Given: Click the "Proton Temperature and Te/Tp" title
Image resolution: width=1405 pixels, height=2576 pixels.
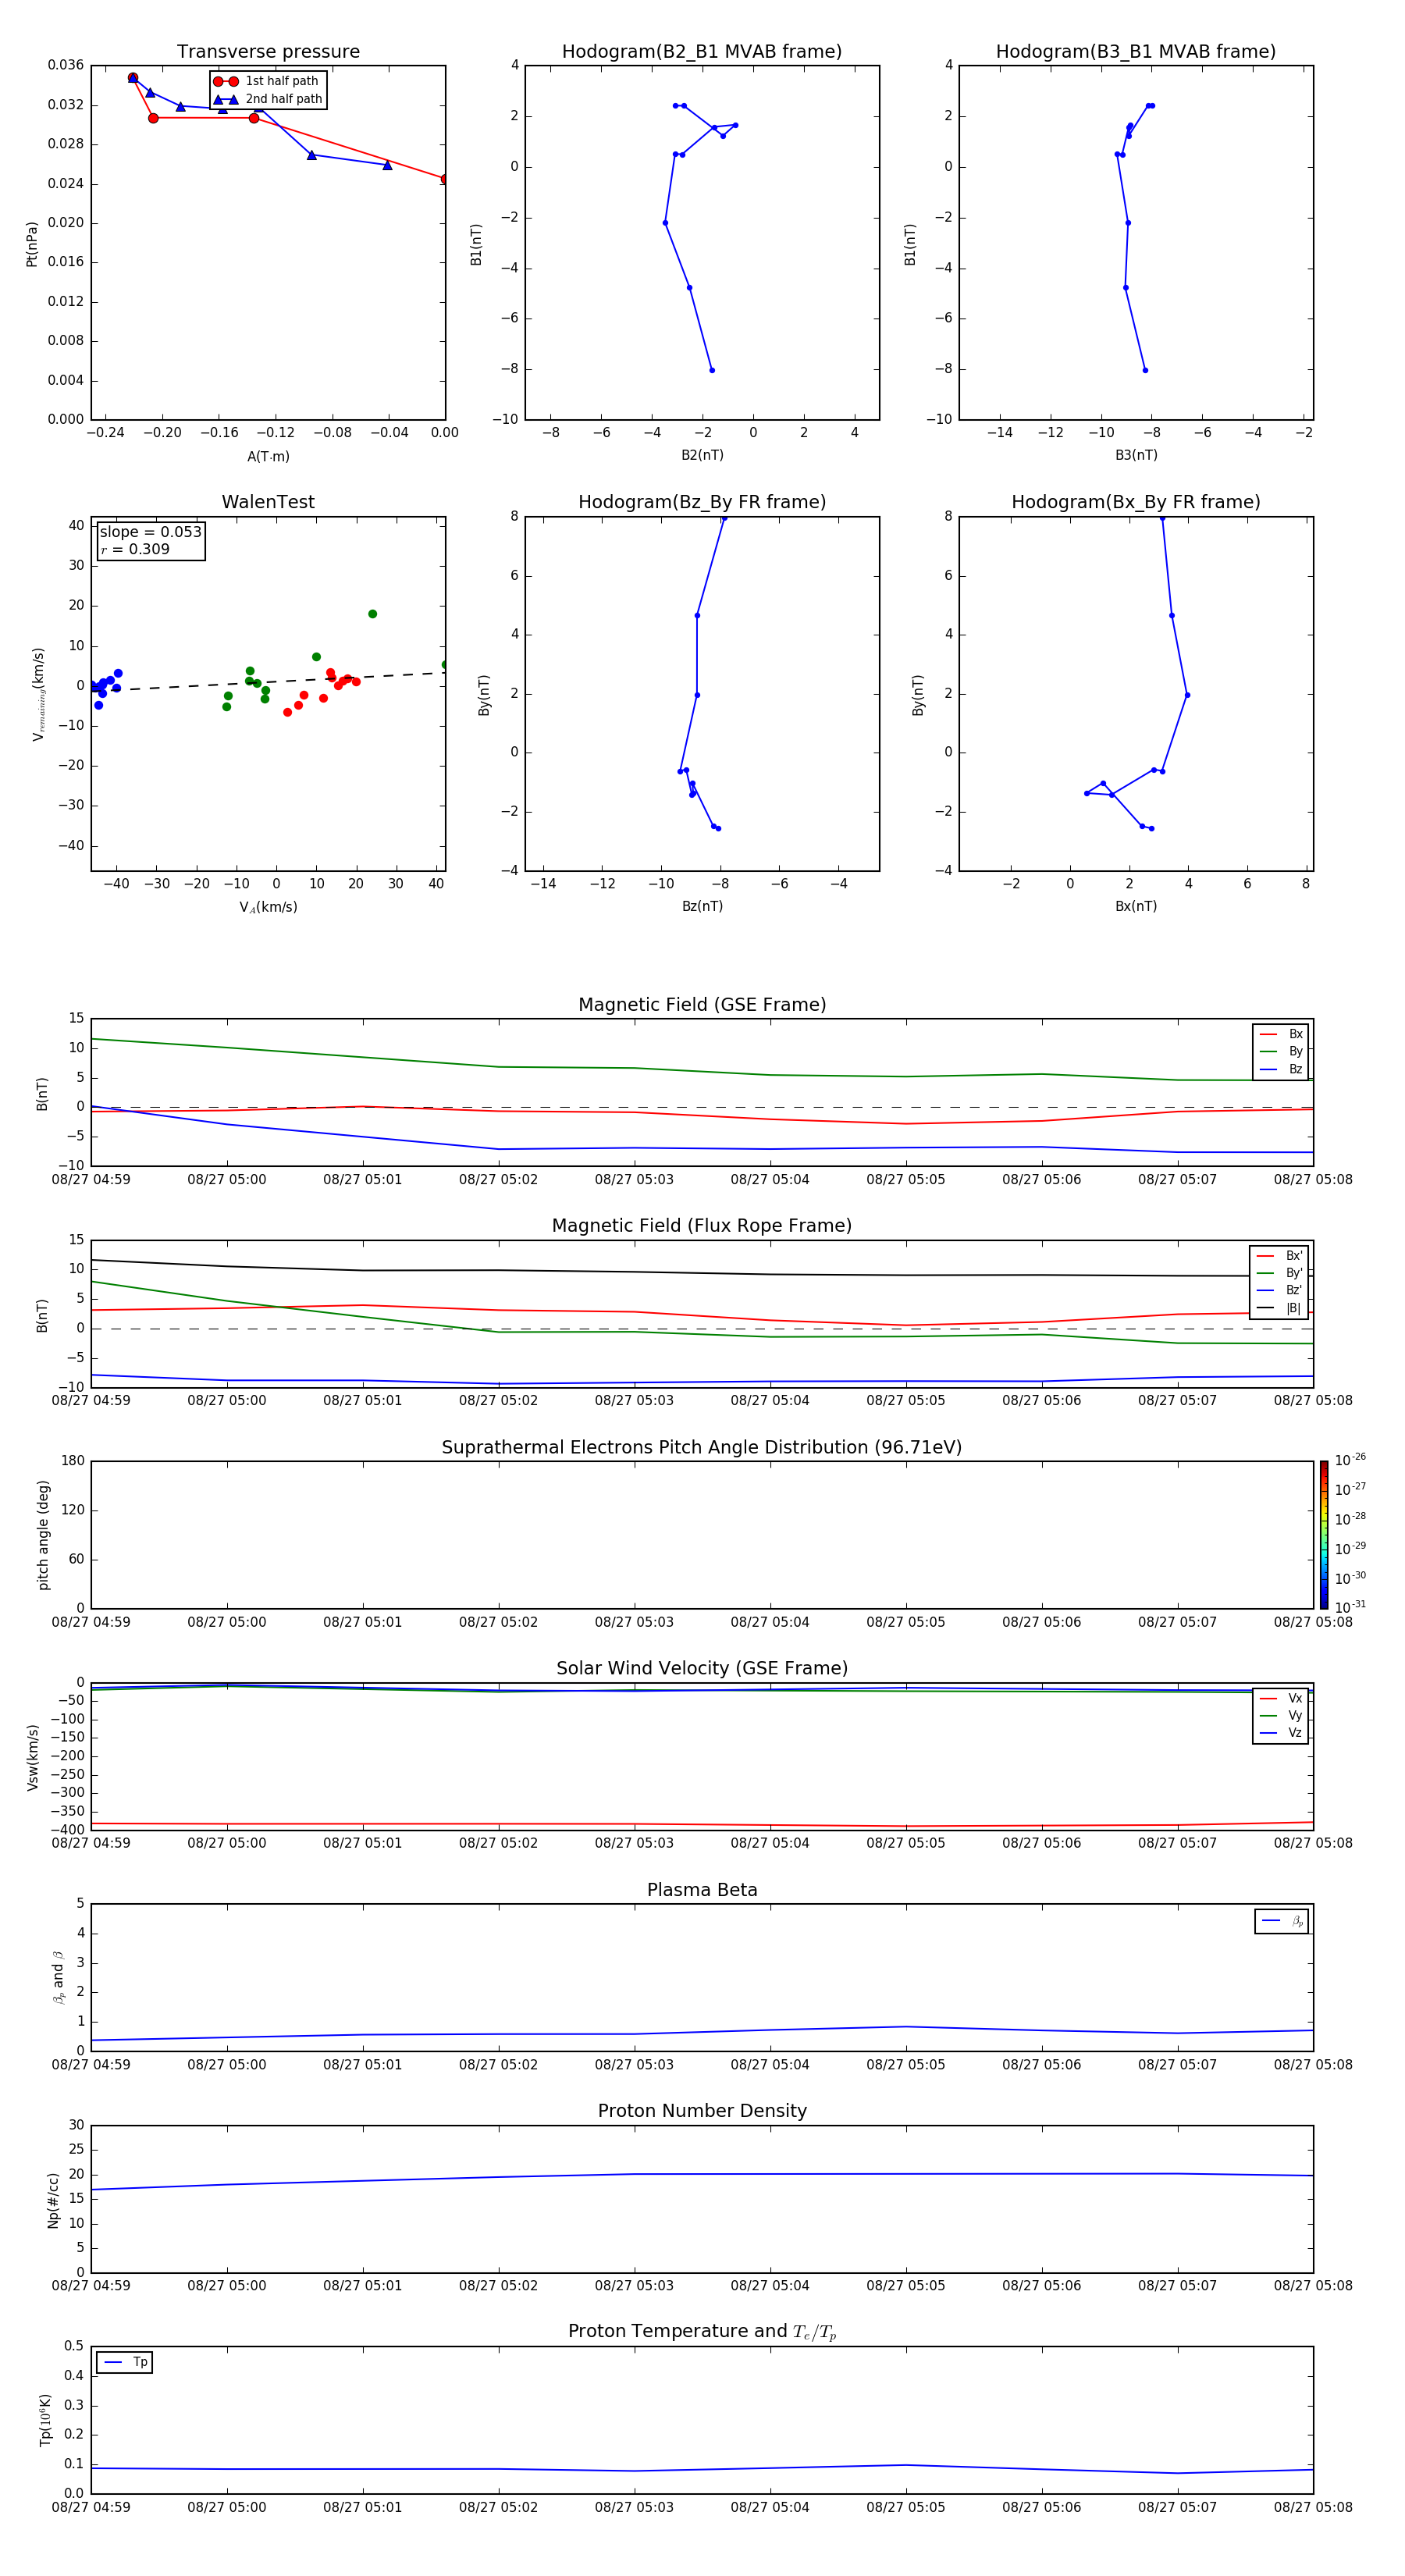Looking at the screenshot, I should (702, 2332).
